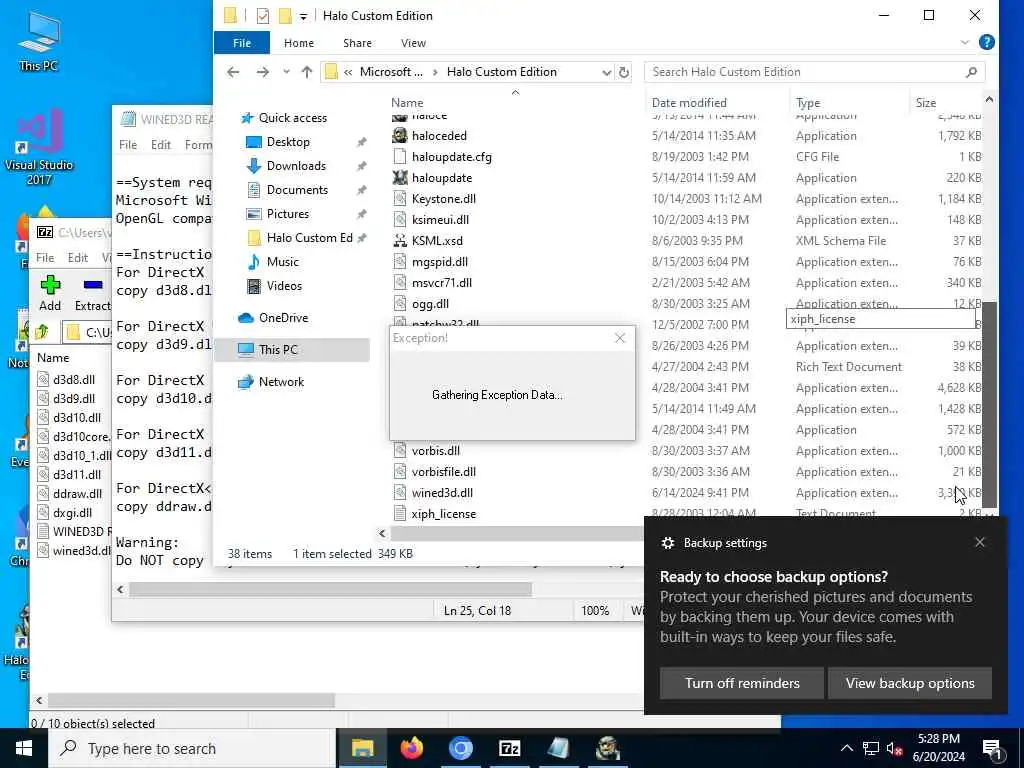Open the Share ribbon tab
Screen dimensions: 1024x768
pyautogui.click(x=357, y=43)
